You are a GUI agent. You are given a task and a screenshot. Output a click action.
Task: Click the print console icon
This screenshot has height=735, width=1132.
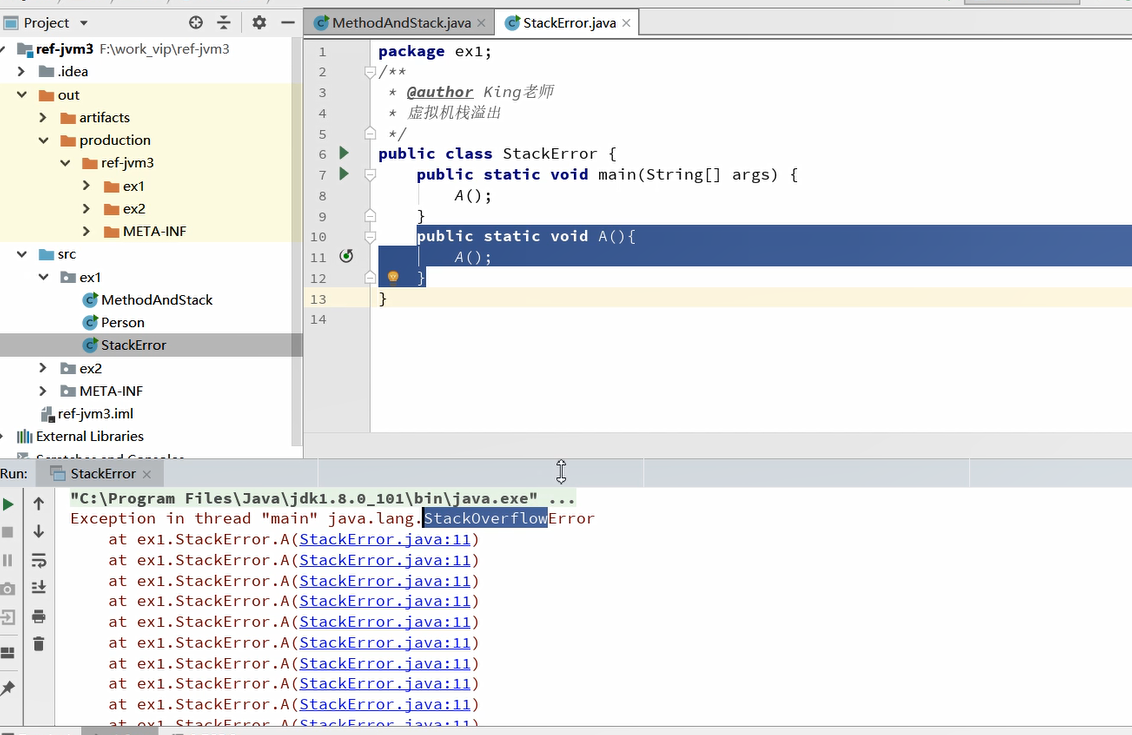coord(39,616)
